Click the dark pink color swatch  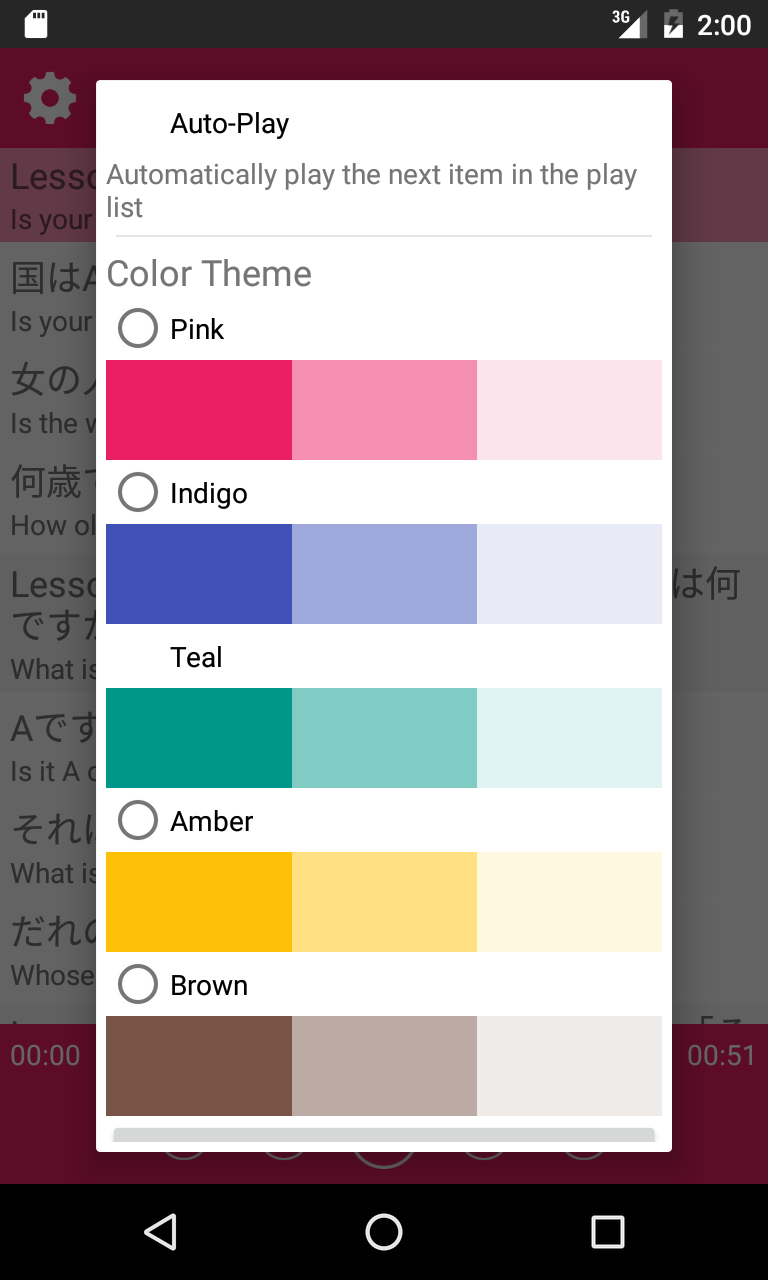click(x=198, y=410)
